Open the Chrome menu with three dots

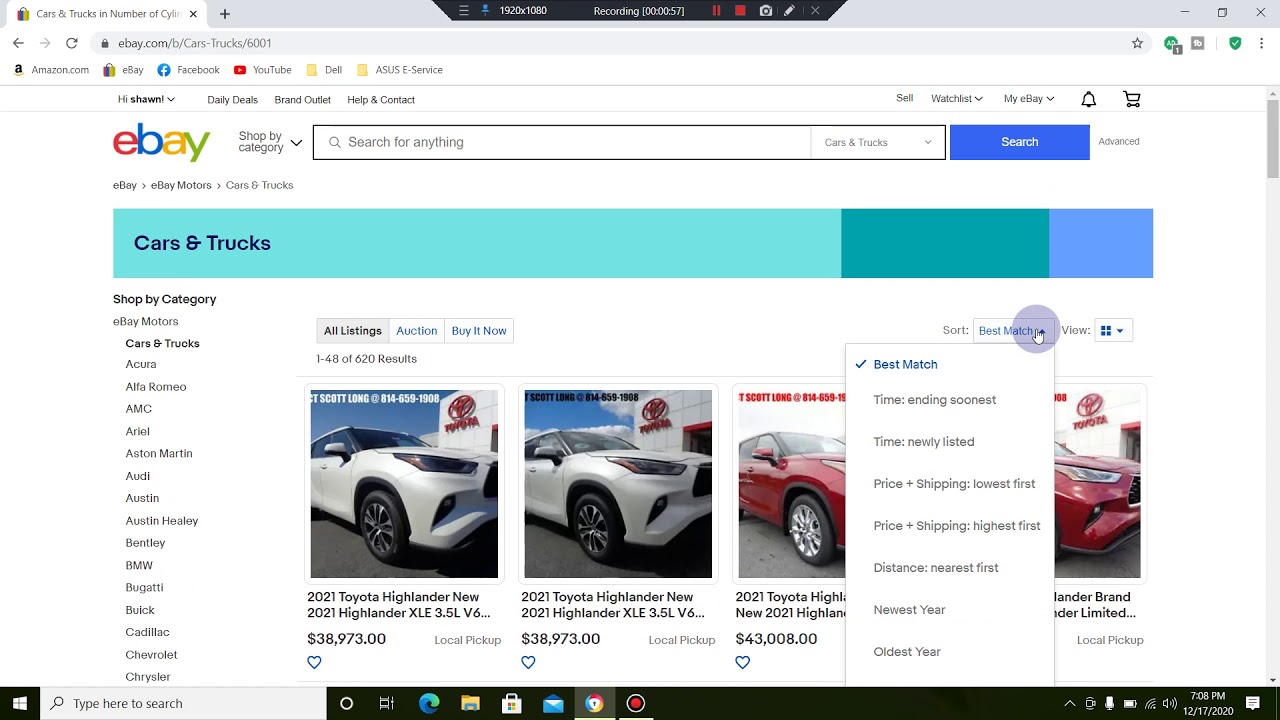(1261, 43)
